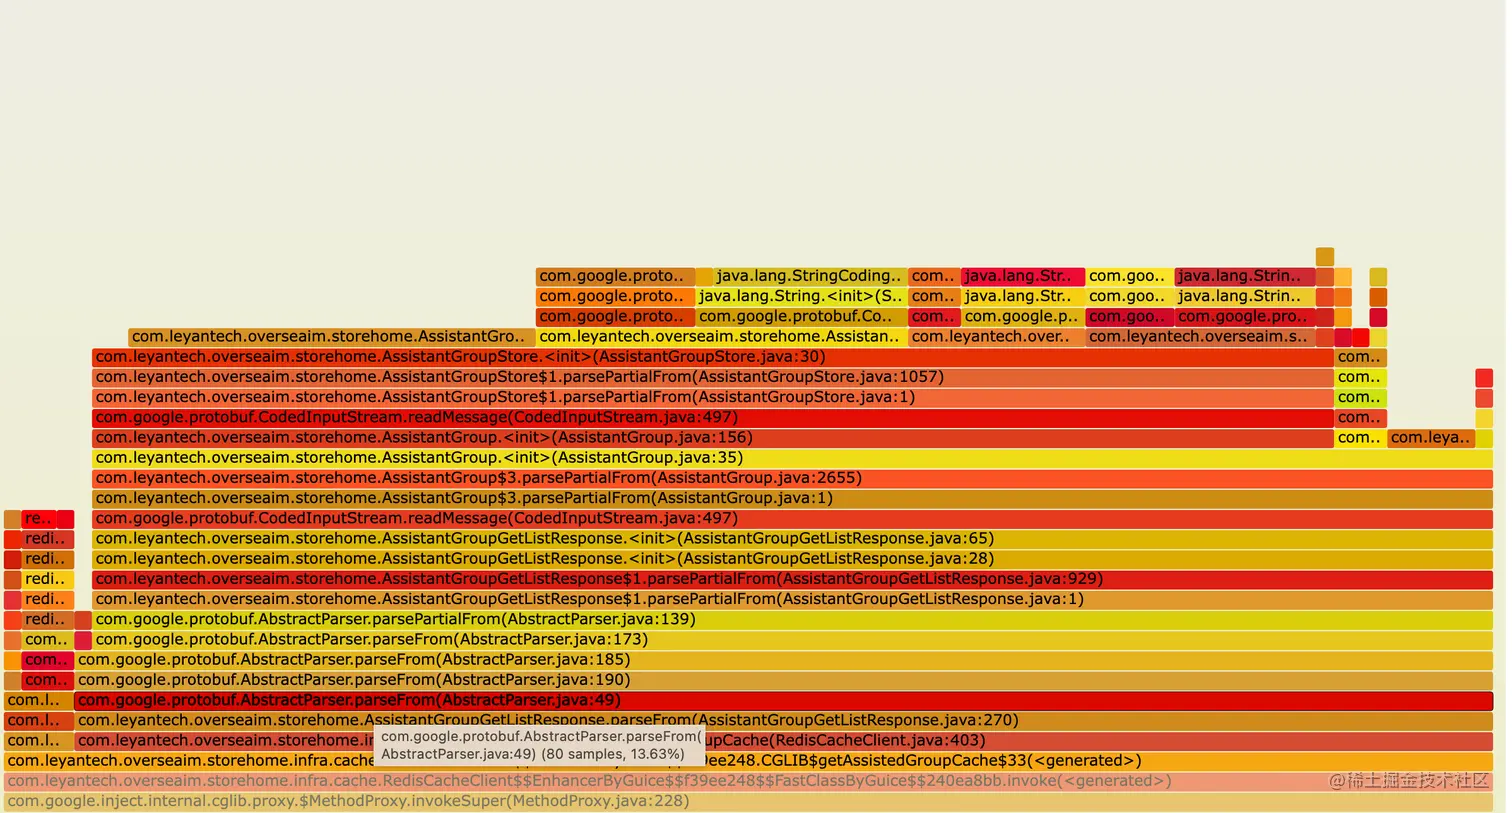Select the java.lang.StringCoding.. frame

810,276
